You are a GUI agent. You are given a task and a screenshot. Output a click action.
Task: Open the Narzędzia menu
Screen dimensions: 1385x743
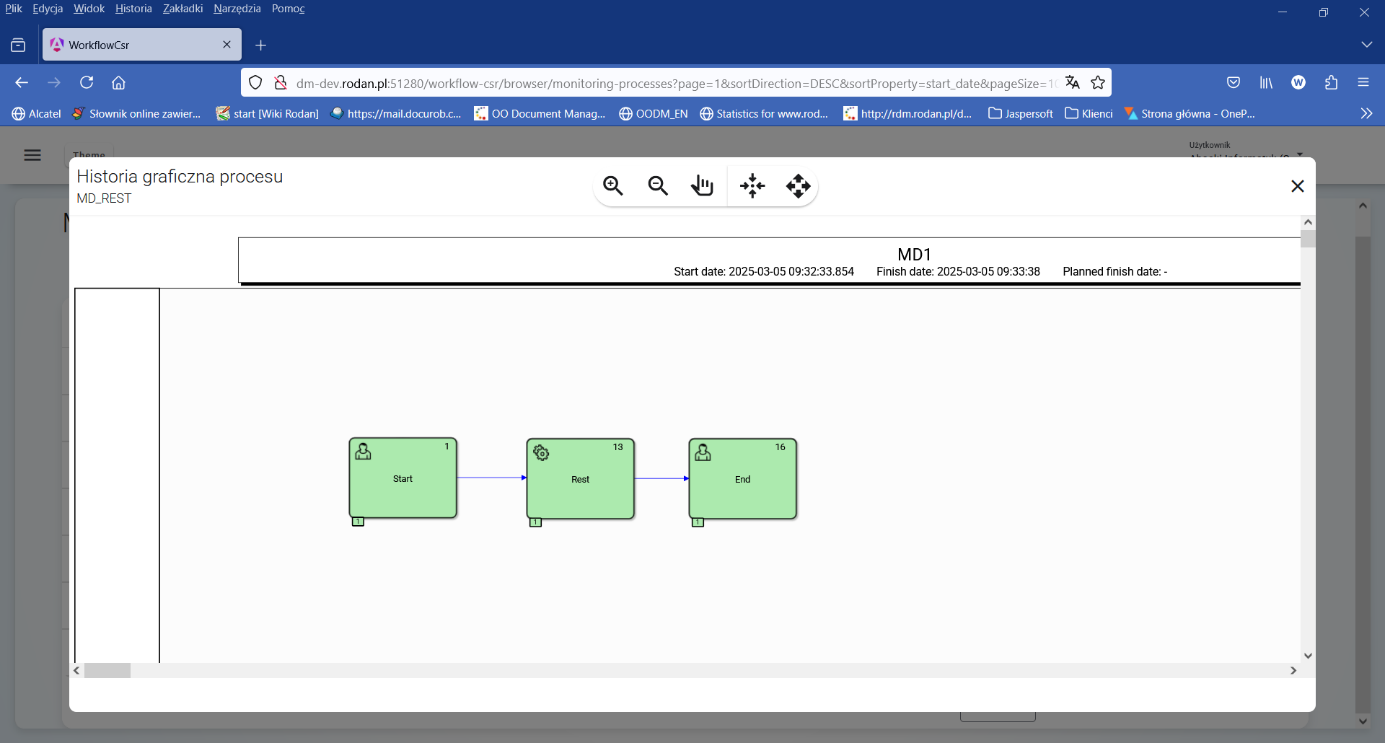point(237,9)
